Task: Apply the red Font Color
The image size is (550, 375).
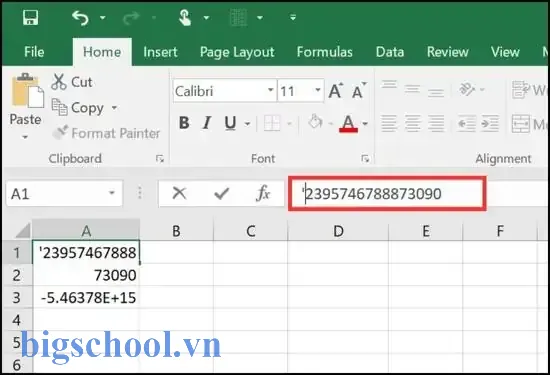Action: point(348,123)
